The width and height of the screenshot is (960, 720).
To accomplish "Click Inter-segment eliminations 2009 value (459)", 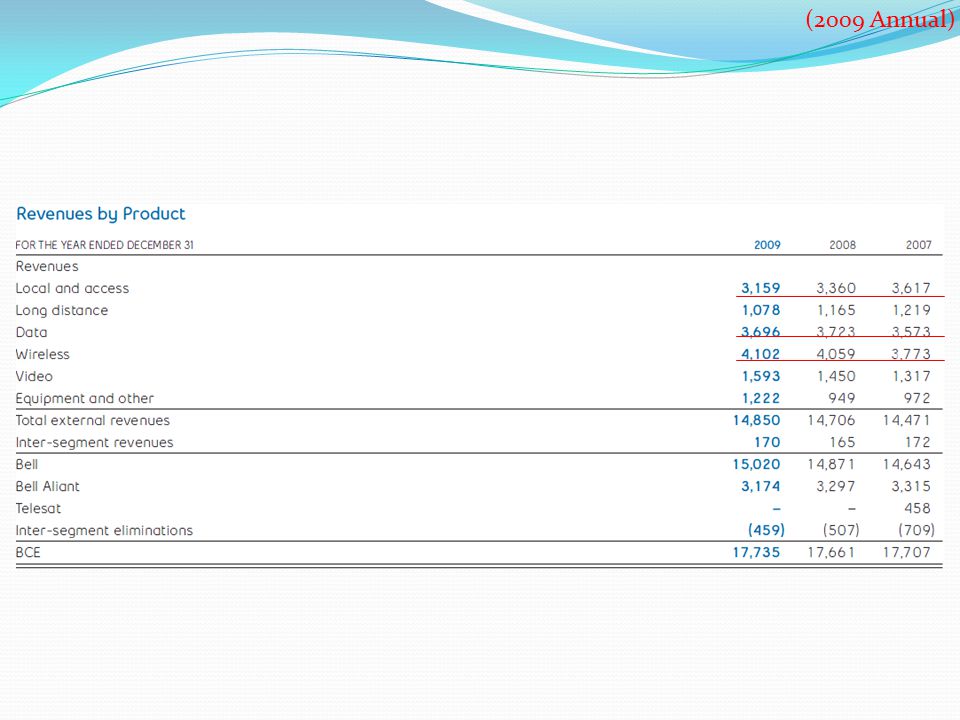I will (767, 530).
